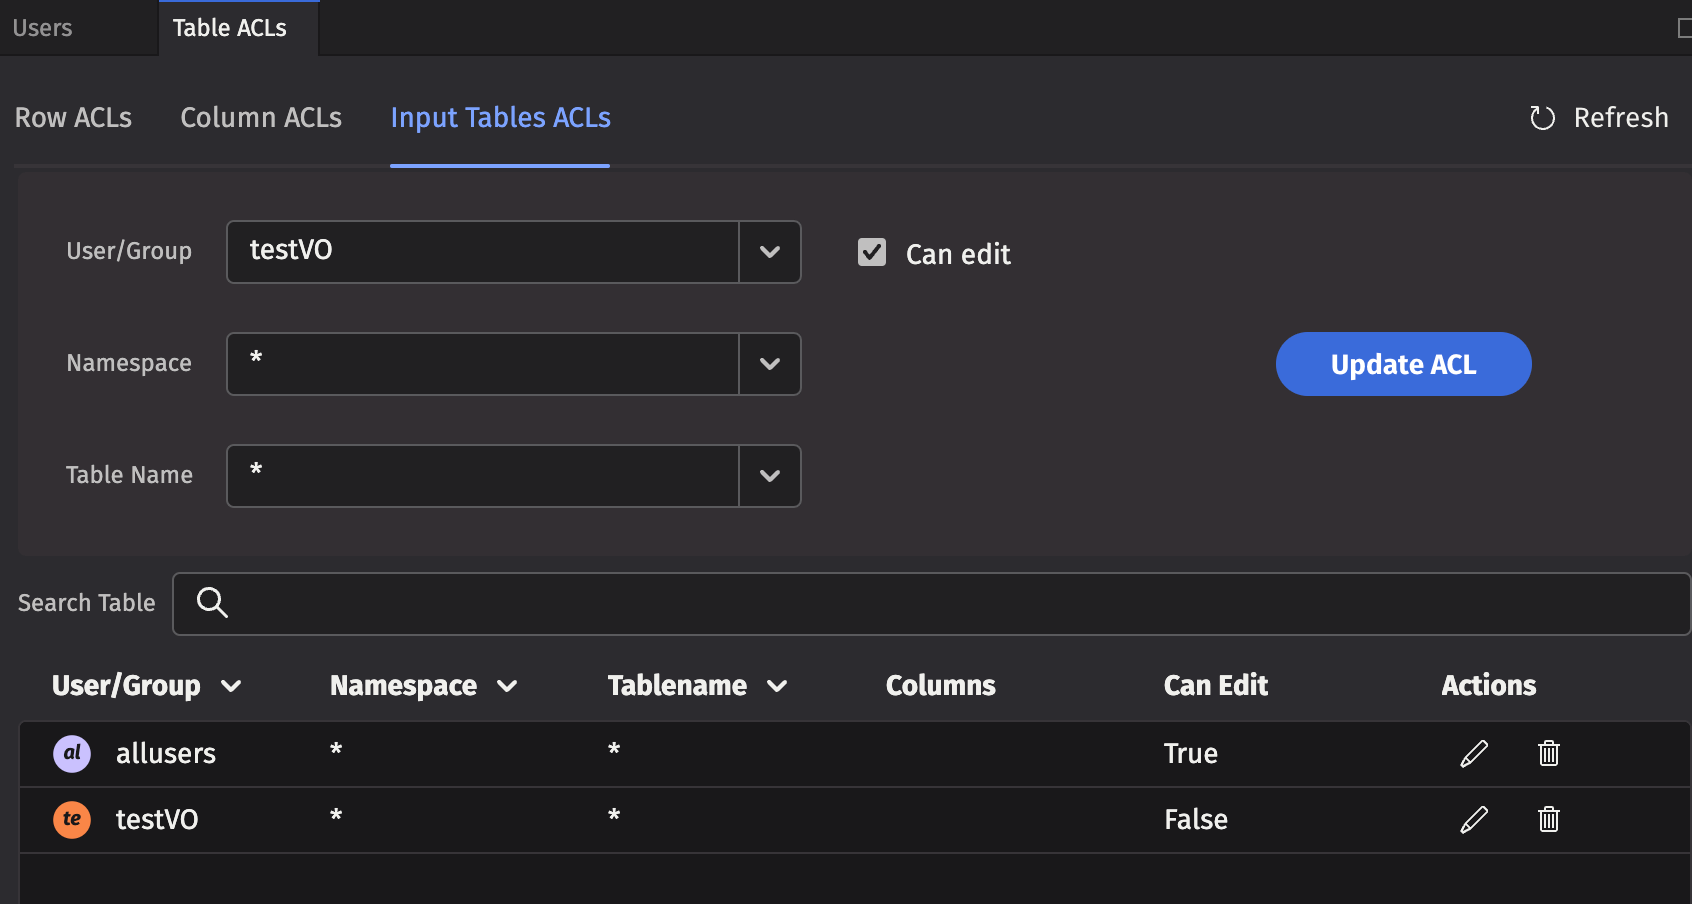
Task: Delete the testVO ACL with trash icon
Action: click(1548, 820)
